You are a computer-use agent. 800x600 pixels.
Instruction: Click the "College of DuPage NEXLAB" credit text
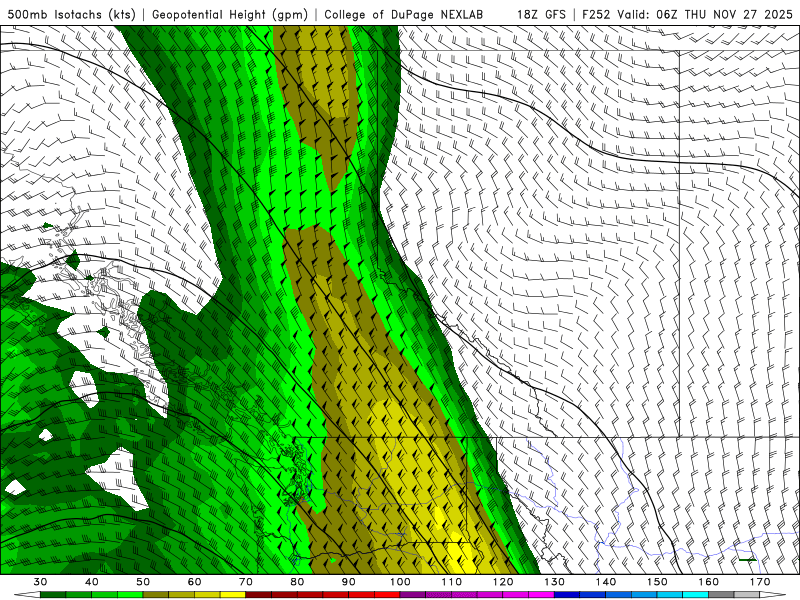404,15
